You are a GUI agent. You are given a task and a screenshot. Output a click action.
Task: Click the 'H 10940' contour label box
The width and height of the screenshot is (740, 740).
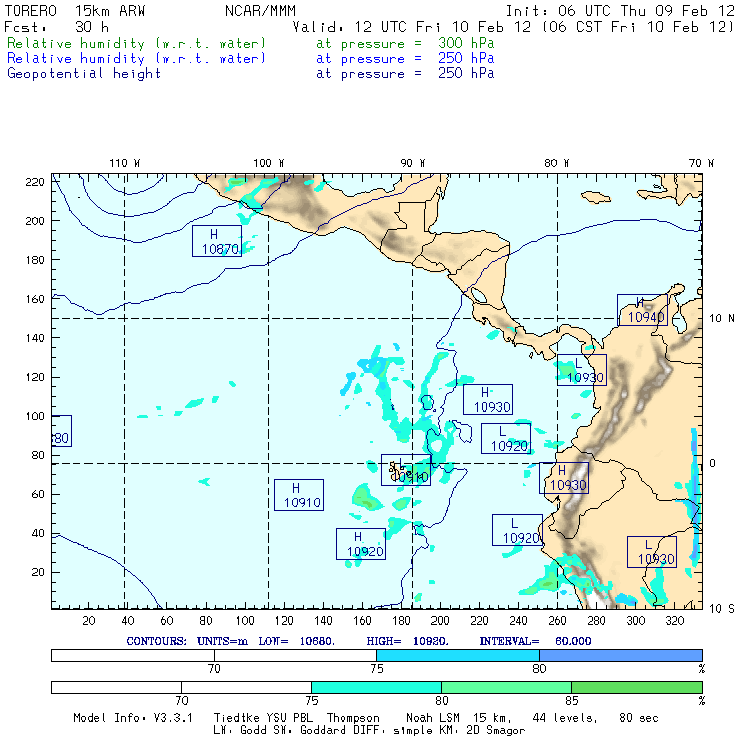tap(643, 310)
